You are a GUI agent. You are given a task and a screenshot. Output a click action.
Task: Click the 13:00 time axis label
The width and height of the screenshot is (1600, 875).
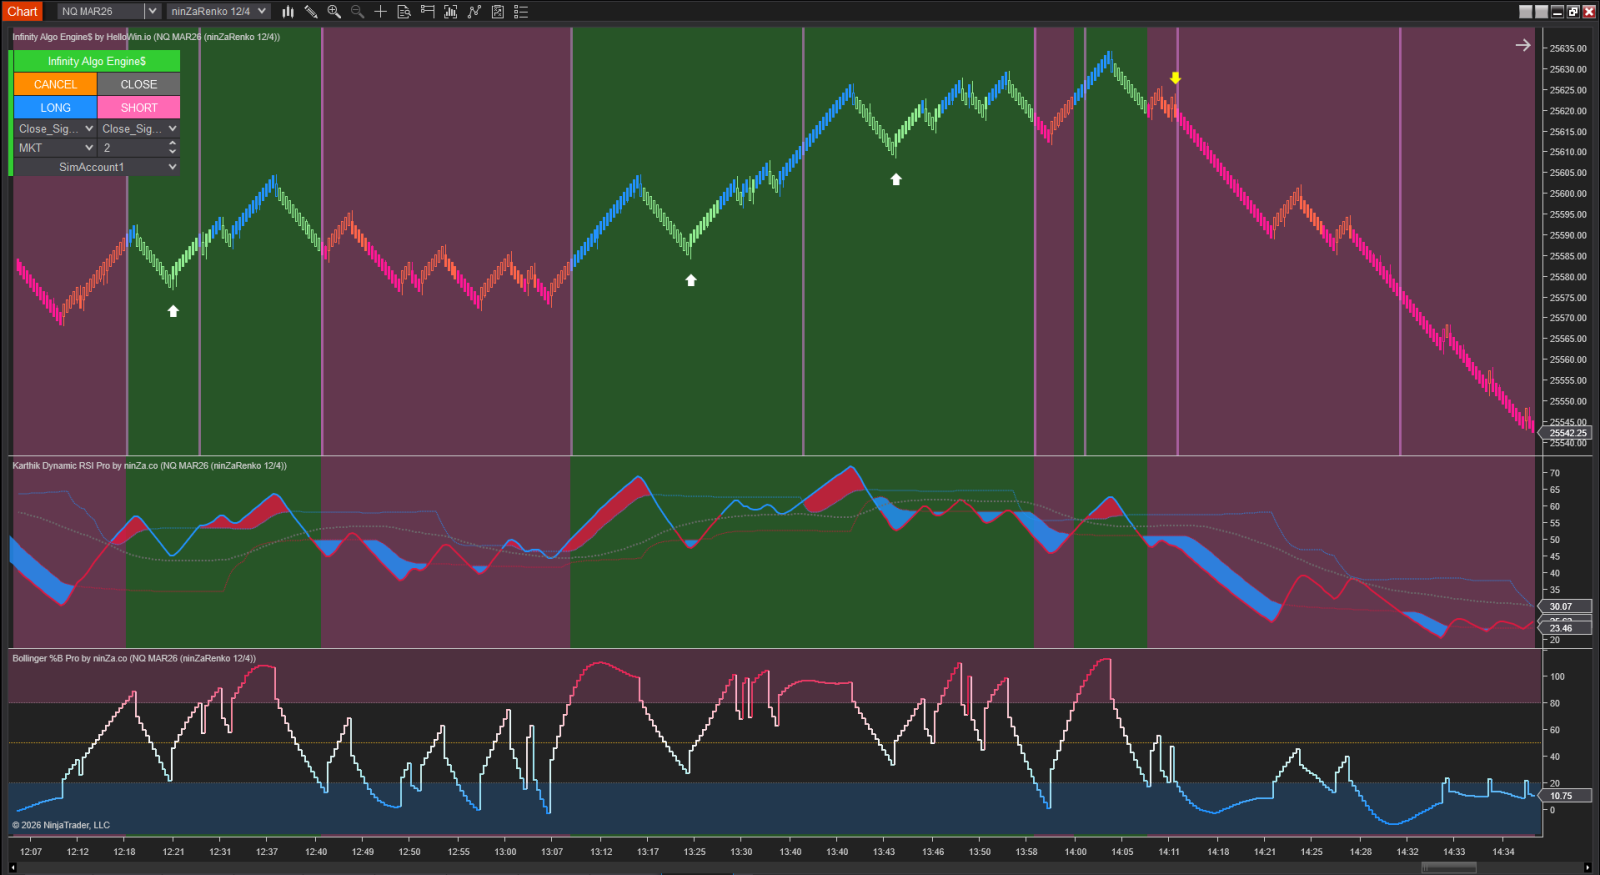(505, 852)
